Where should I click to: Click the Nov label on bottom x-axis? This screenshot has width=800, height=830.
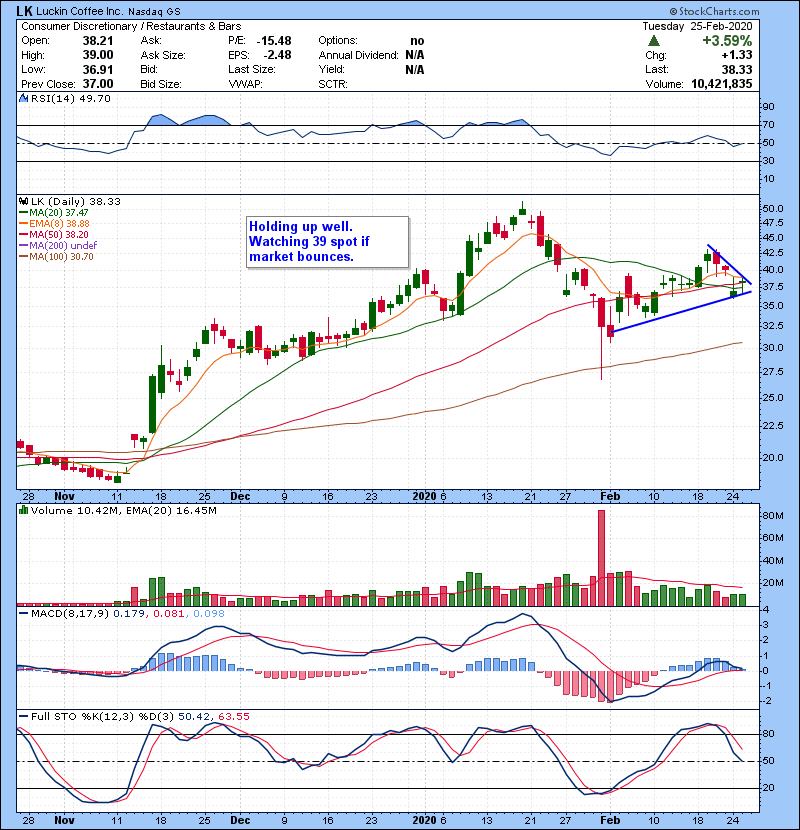click(64, 820)
